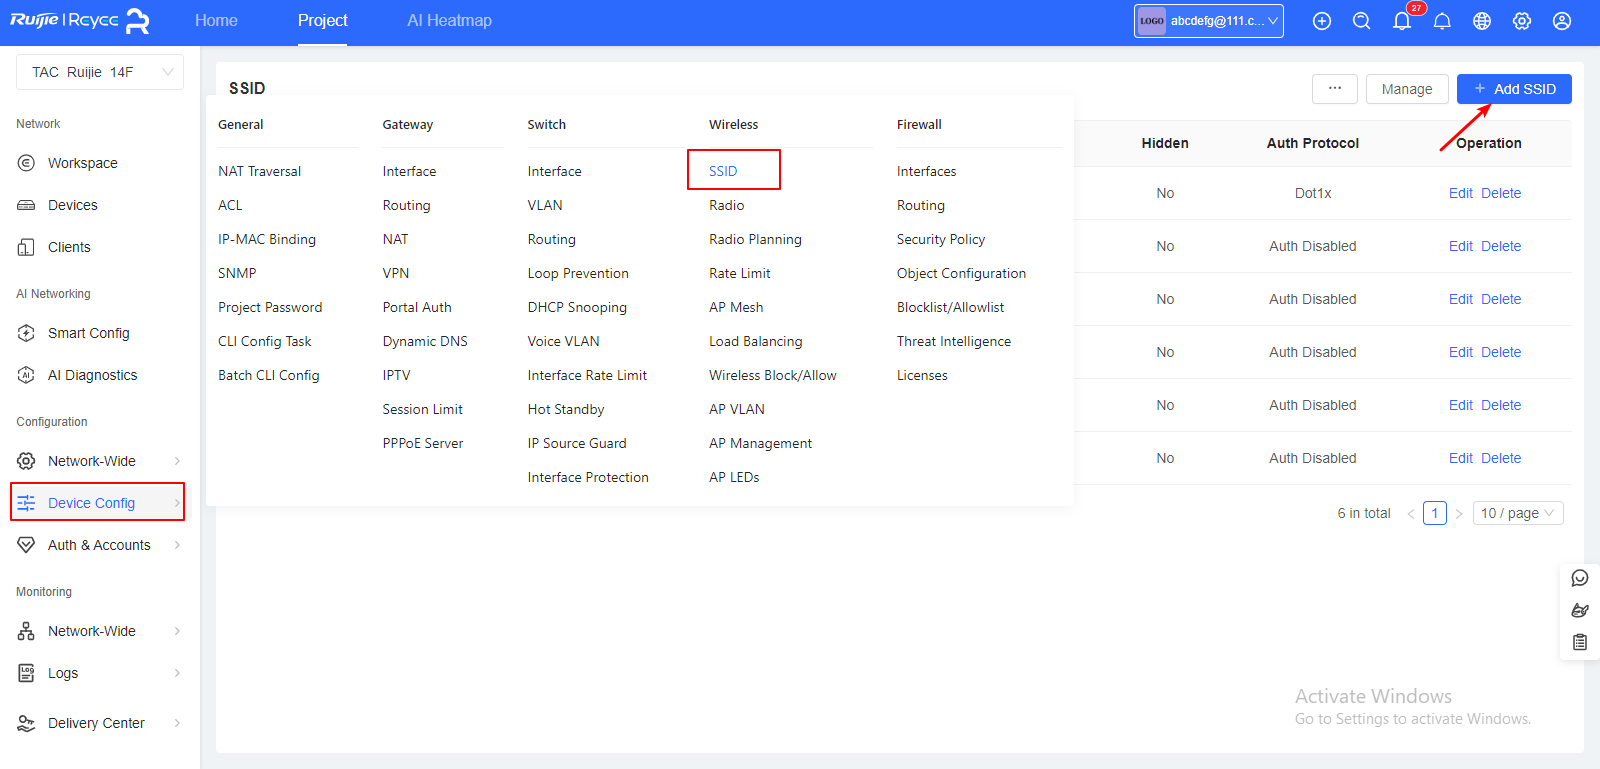Open the search magnifier icon in header
The image size is (1600, 769).
point(1361,21)
